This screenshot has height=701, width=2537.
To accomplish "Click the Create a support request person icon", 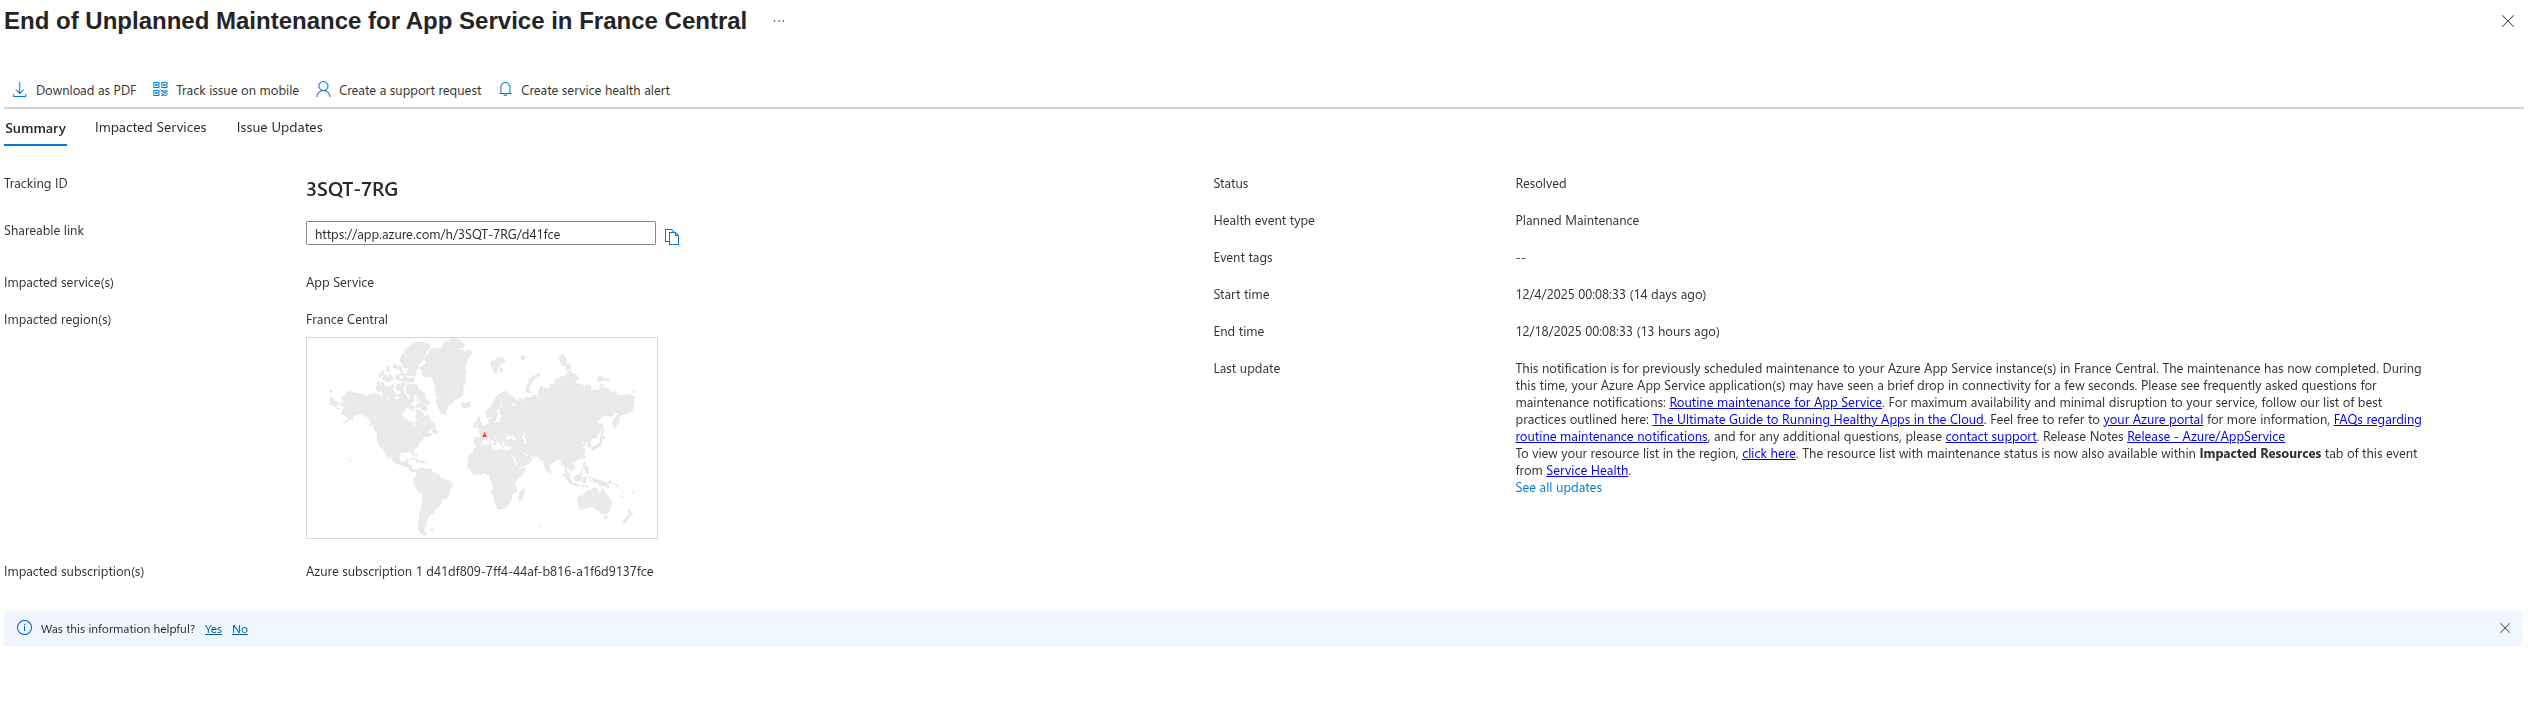I will click(x=323, y=89).
